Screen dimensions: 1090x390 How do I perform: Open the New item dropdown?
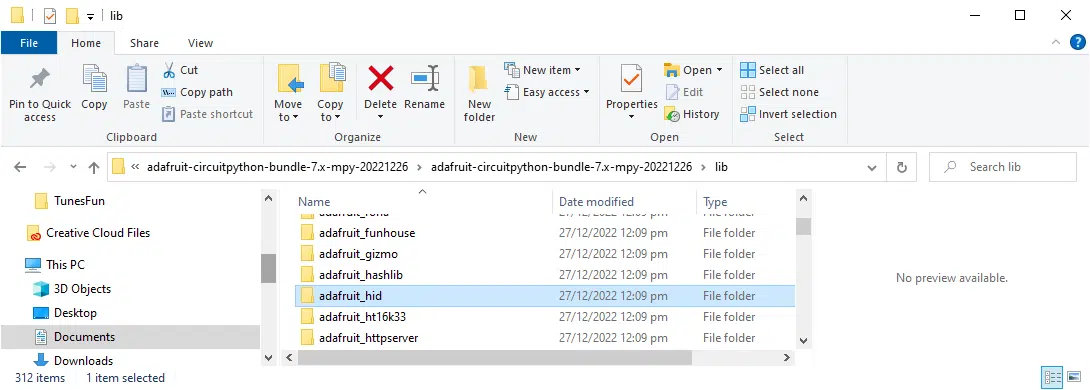pos(542,70)
